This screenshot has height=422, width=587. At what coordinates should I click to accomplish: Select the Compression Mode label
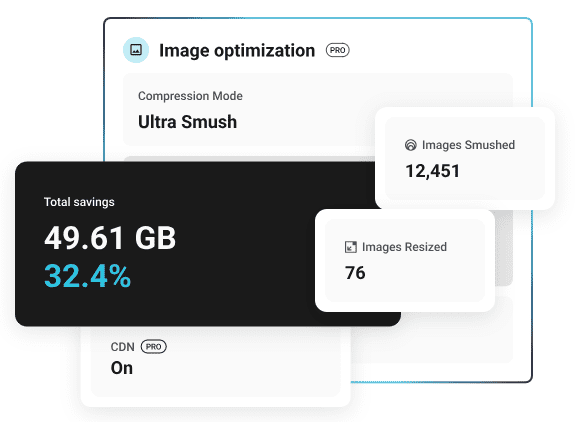[190, 96]
